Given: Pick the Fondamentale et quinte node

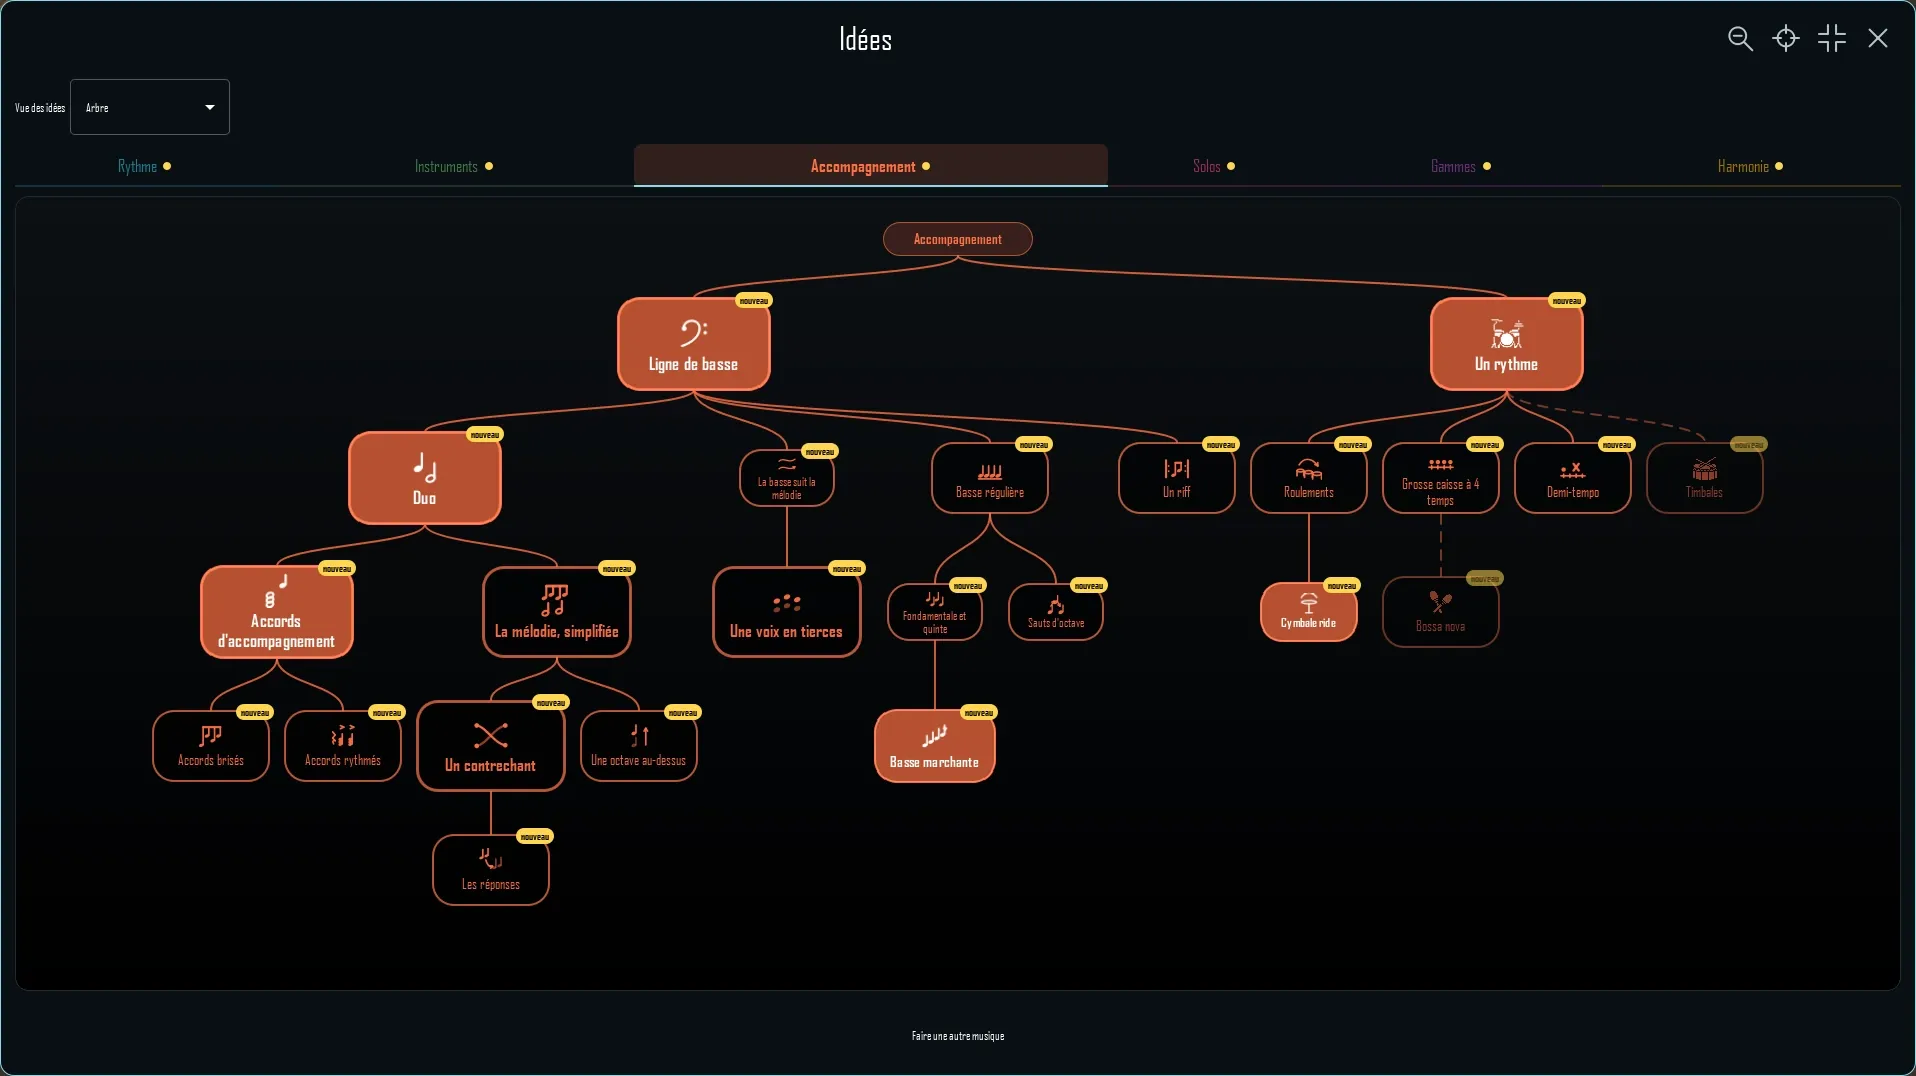Looking at the screenshot, I should [x=934, y=612].
